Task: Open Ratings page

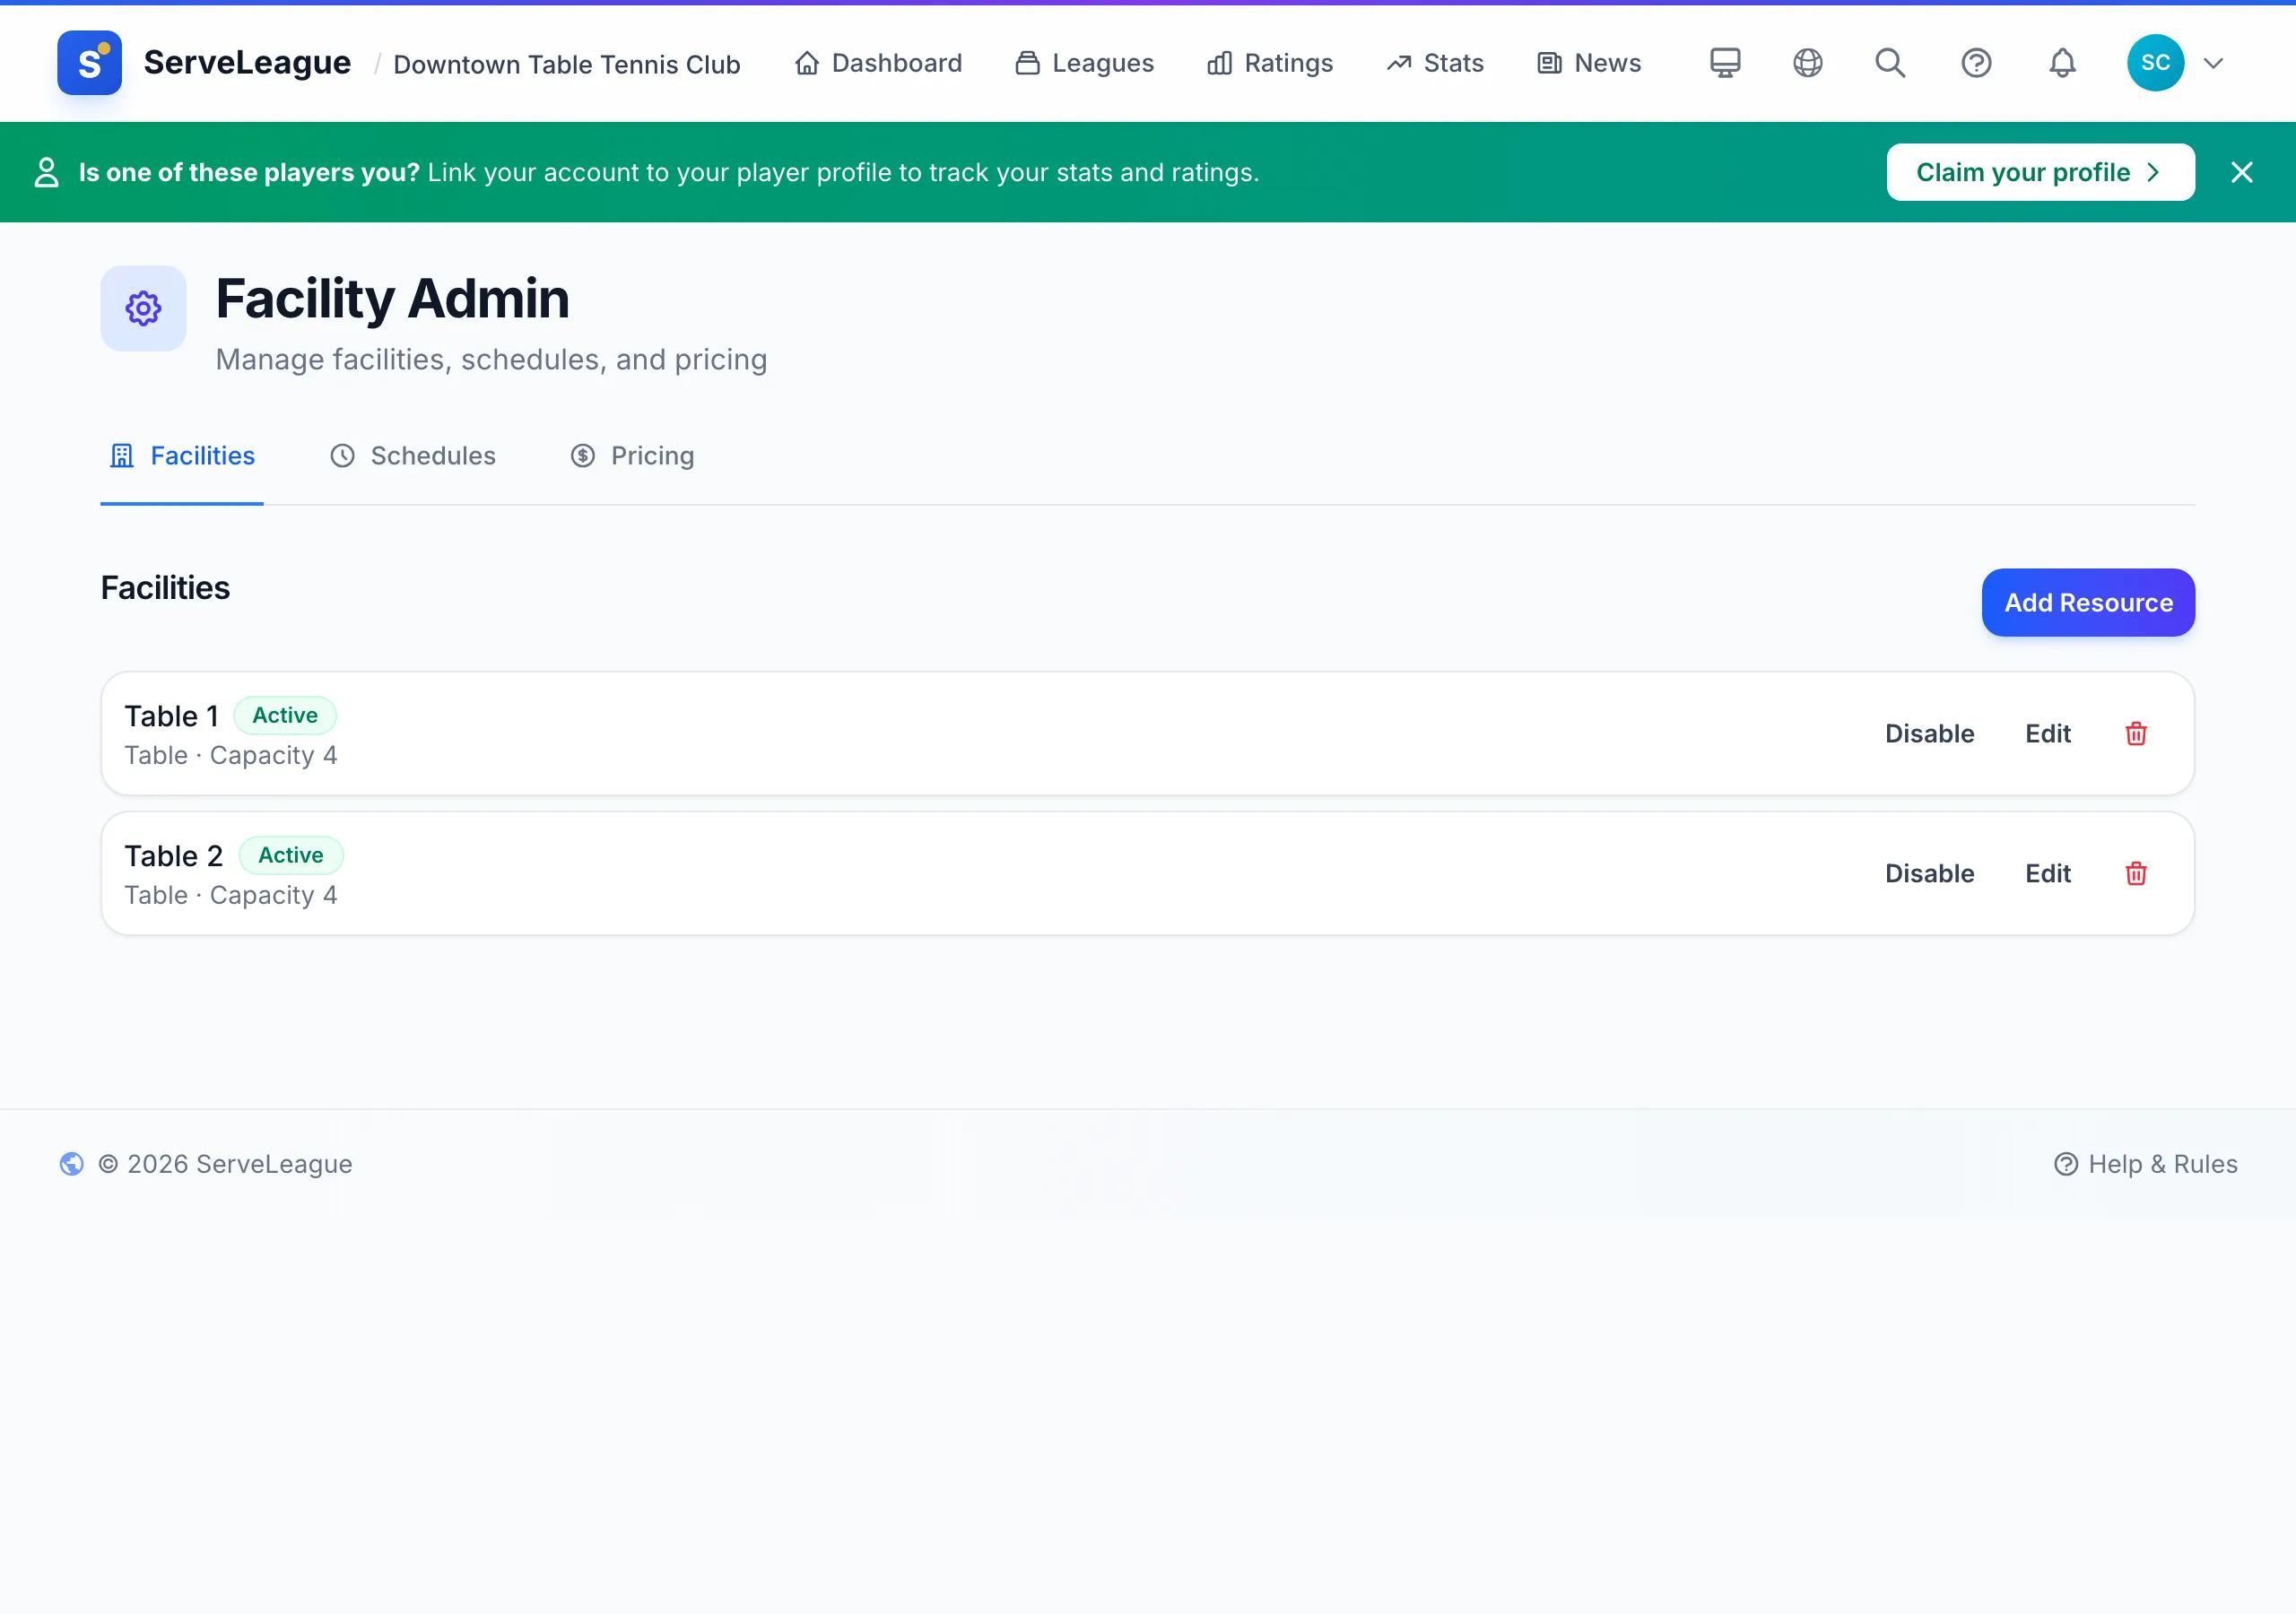Action: pyautogui.click(x=1270, y=63)
